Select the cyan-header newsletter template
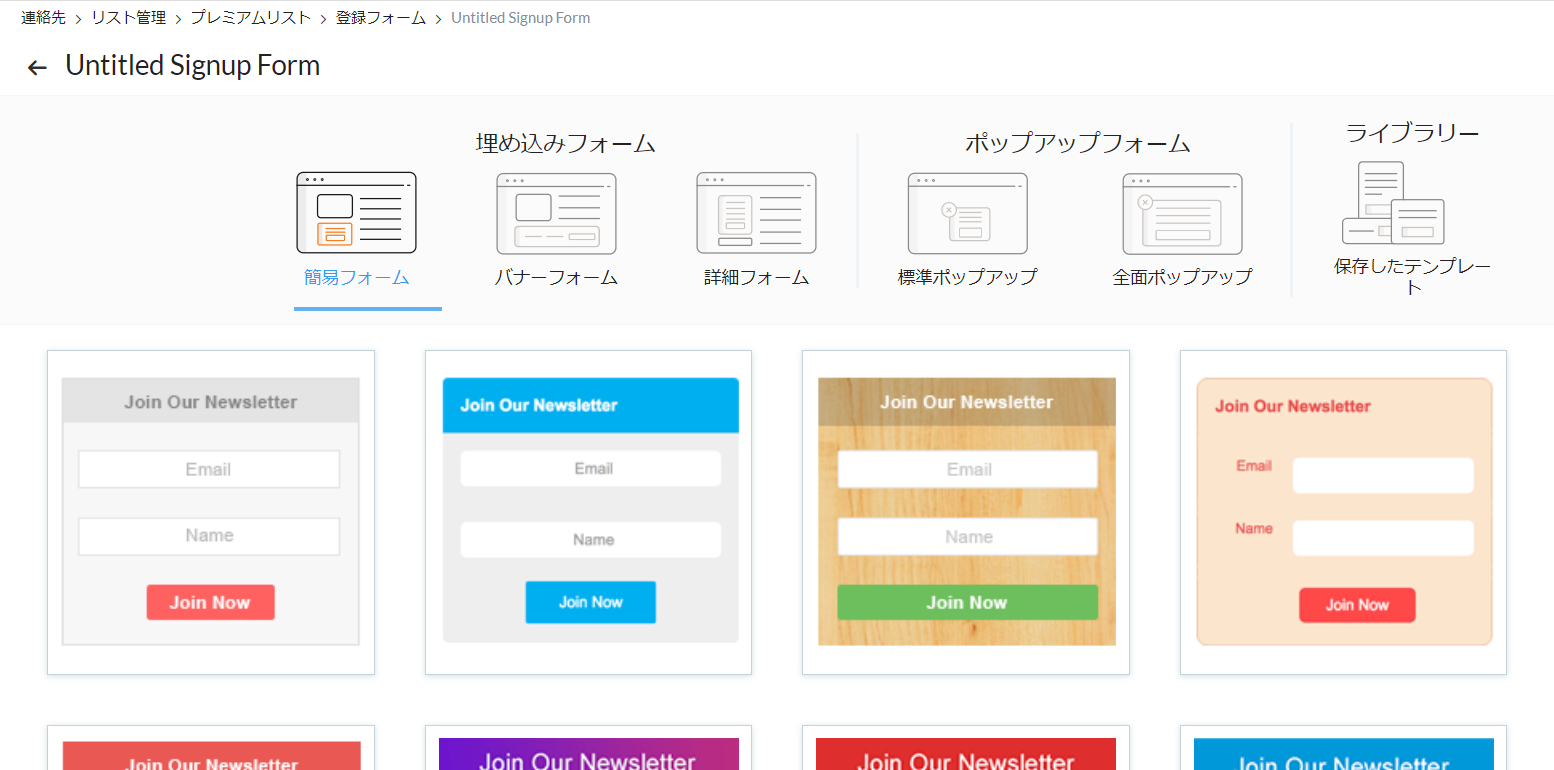 pyautogui.click(x=588, y=512)
